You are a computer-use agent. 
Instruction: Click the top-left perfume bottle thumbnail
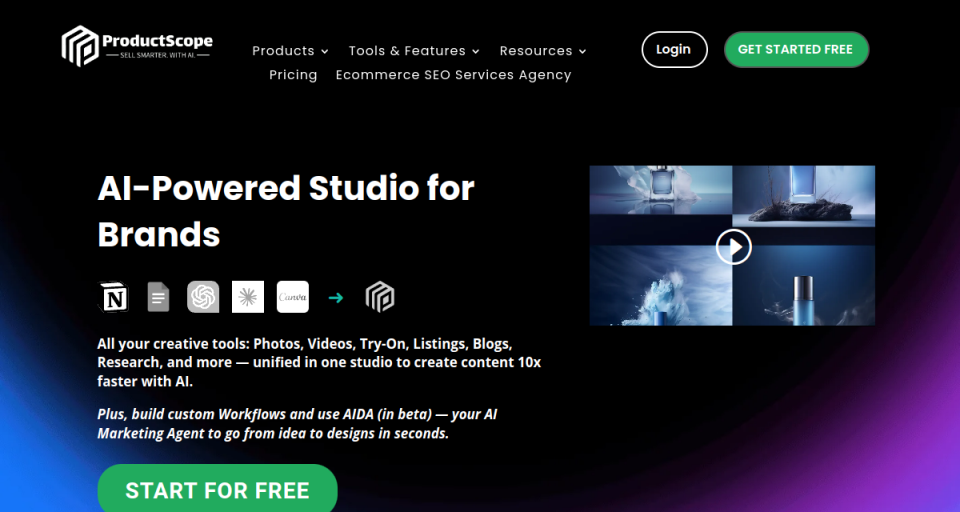(x=661, y=197)
